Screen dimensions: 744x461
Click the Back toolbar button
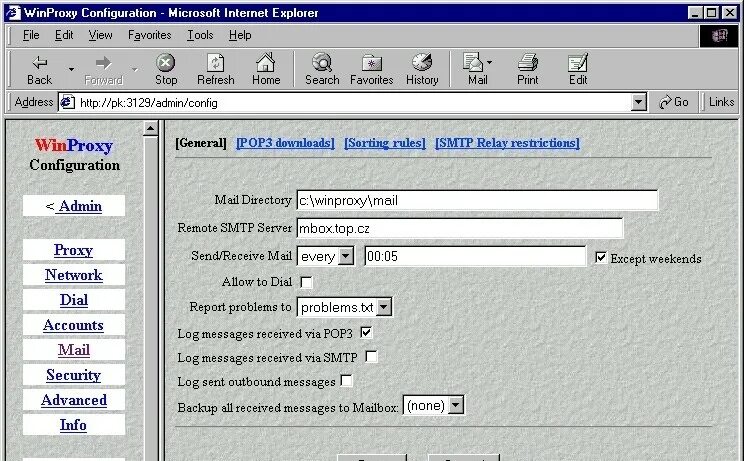tap(39, 69)
